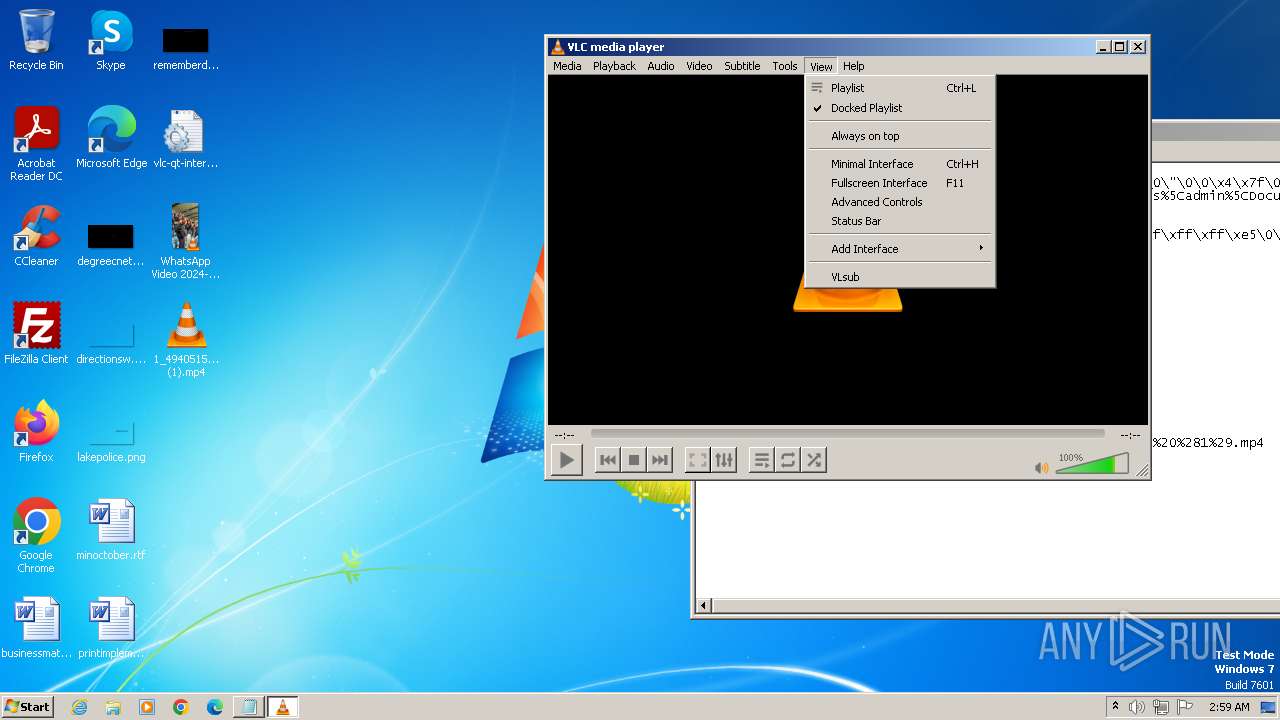Viewport: 1280px width, 720px height.
Task: Toggle the loop mode button
Action: [x=788, y=460]
